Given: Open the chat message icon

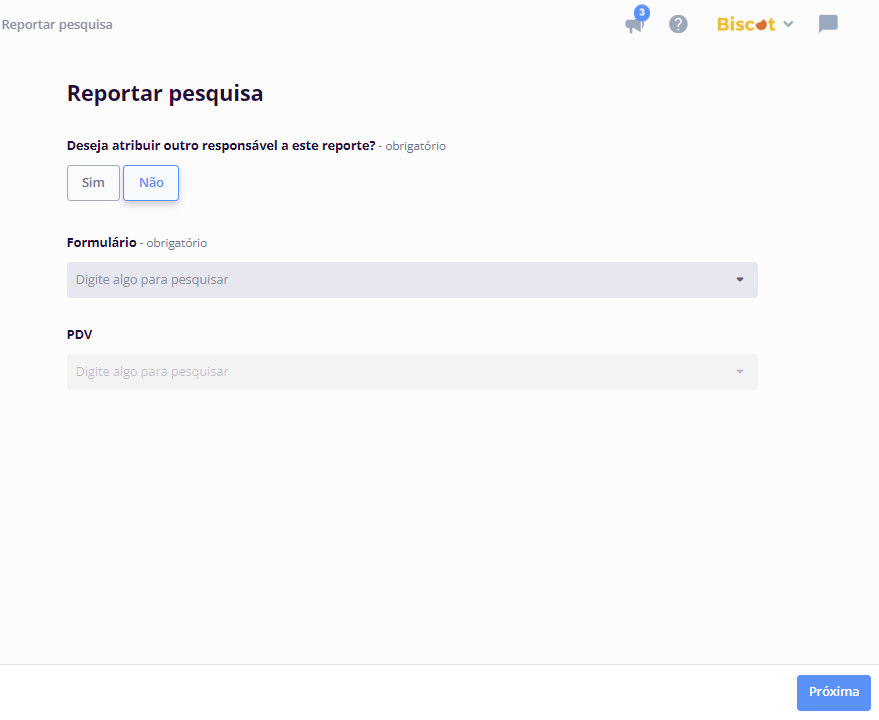Looking at the screenshot, I should (x=828, y=24).
